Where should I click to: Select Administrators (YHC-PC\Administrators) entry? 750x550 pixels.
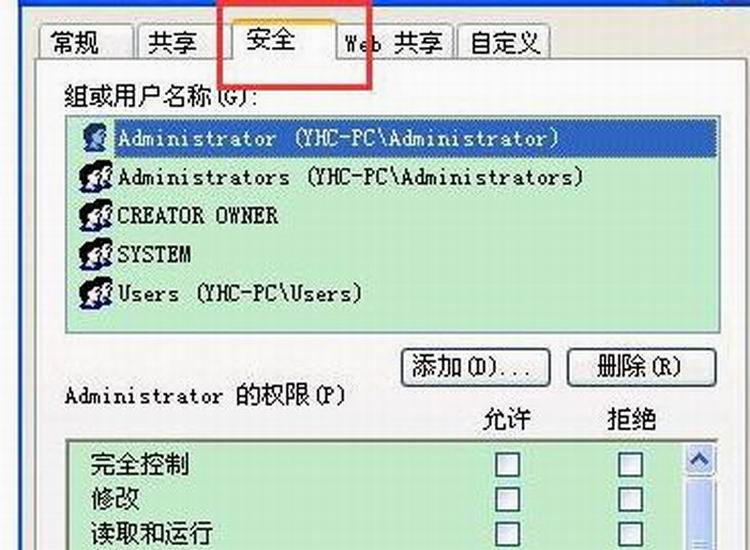(350, 177)
